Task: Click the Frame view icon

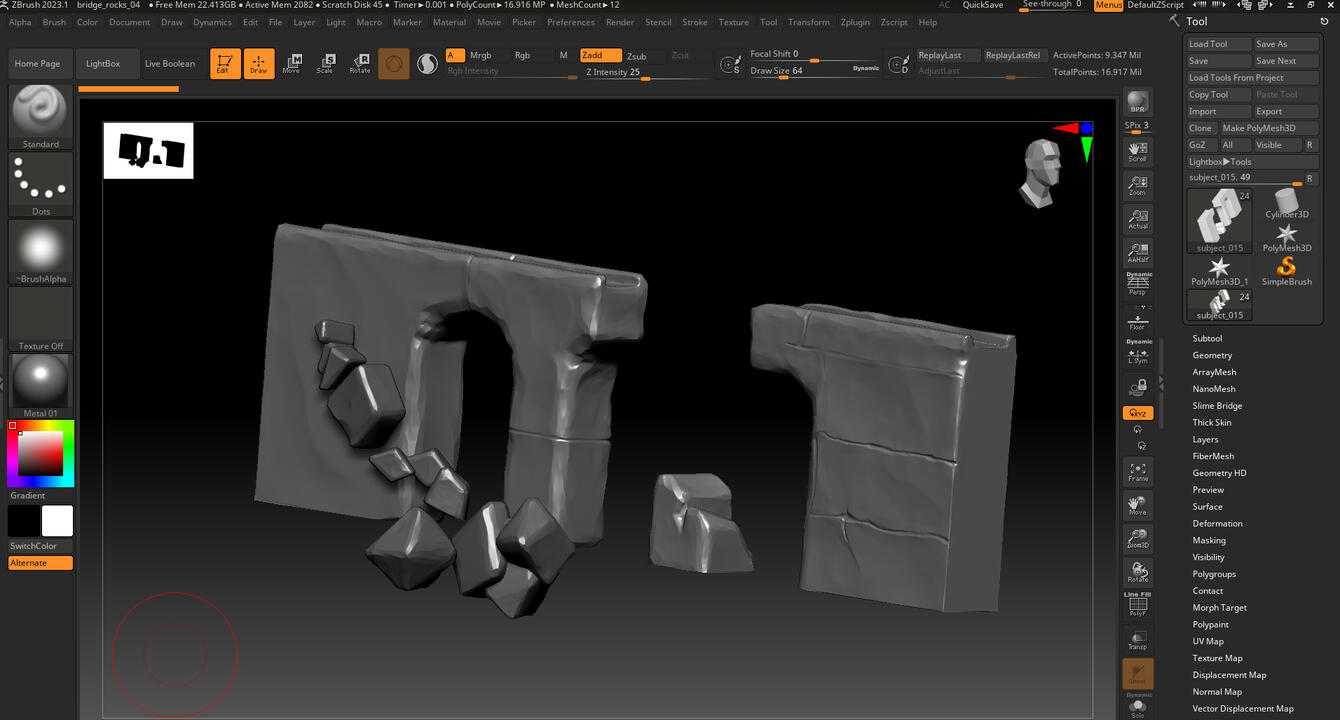Action: click(x=1138, y=471)
